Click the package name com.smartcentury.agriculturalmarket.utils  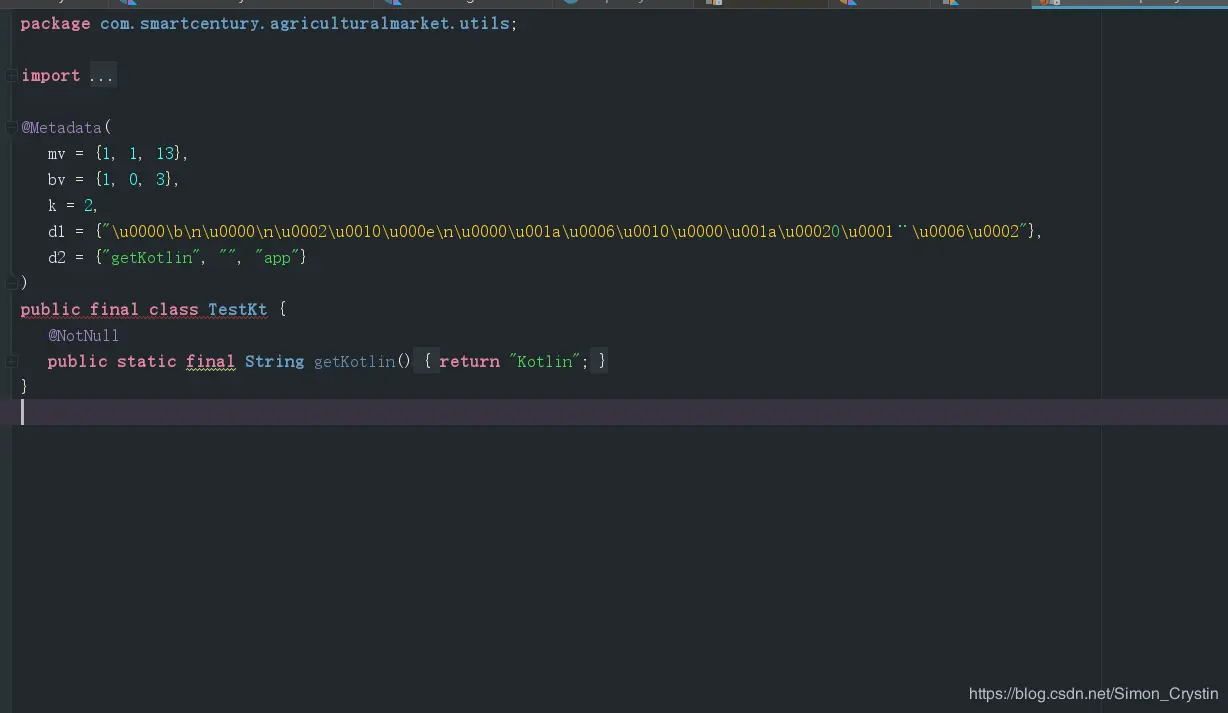pyautogui.click(x=305, y=23)
